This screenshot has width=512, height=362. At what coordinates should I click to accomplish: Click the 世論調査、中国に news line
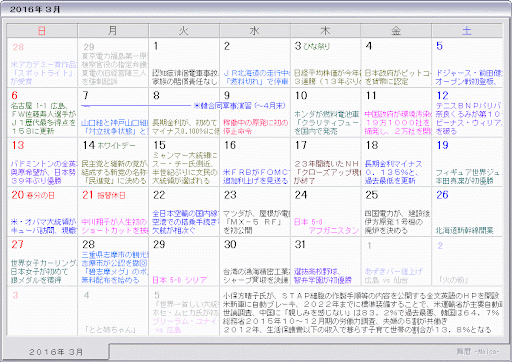point(361,313)
